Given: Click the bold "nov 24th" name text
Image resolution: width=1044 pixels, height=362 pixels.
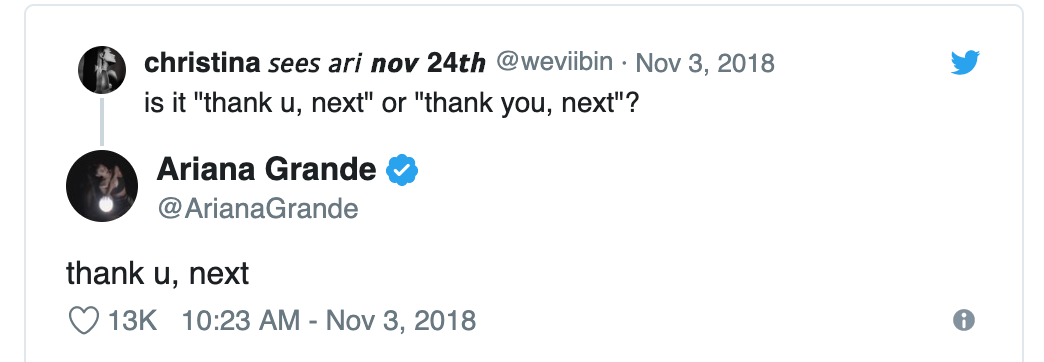Looking at the screenshot, I should [428, 63].
